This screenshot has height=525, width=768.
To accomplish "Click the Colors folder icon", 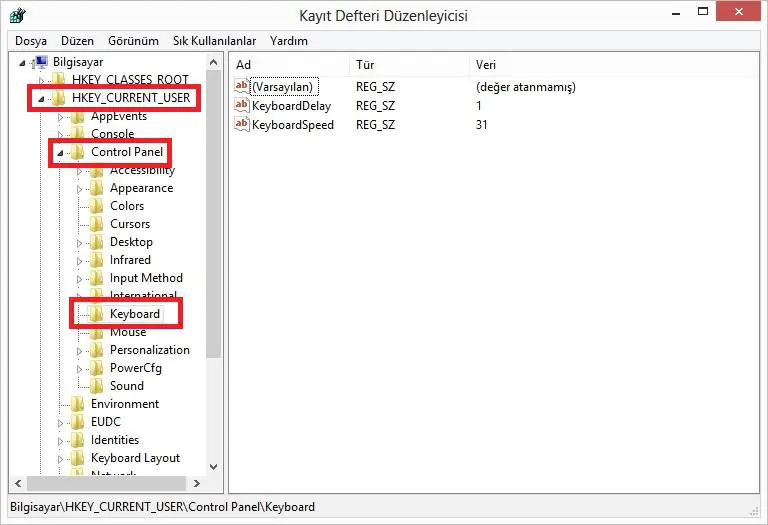I will pos(96,206).
